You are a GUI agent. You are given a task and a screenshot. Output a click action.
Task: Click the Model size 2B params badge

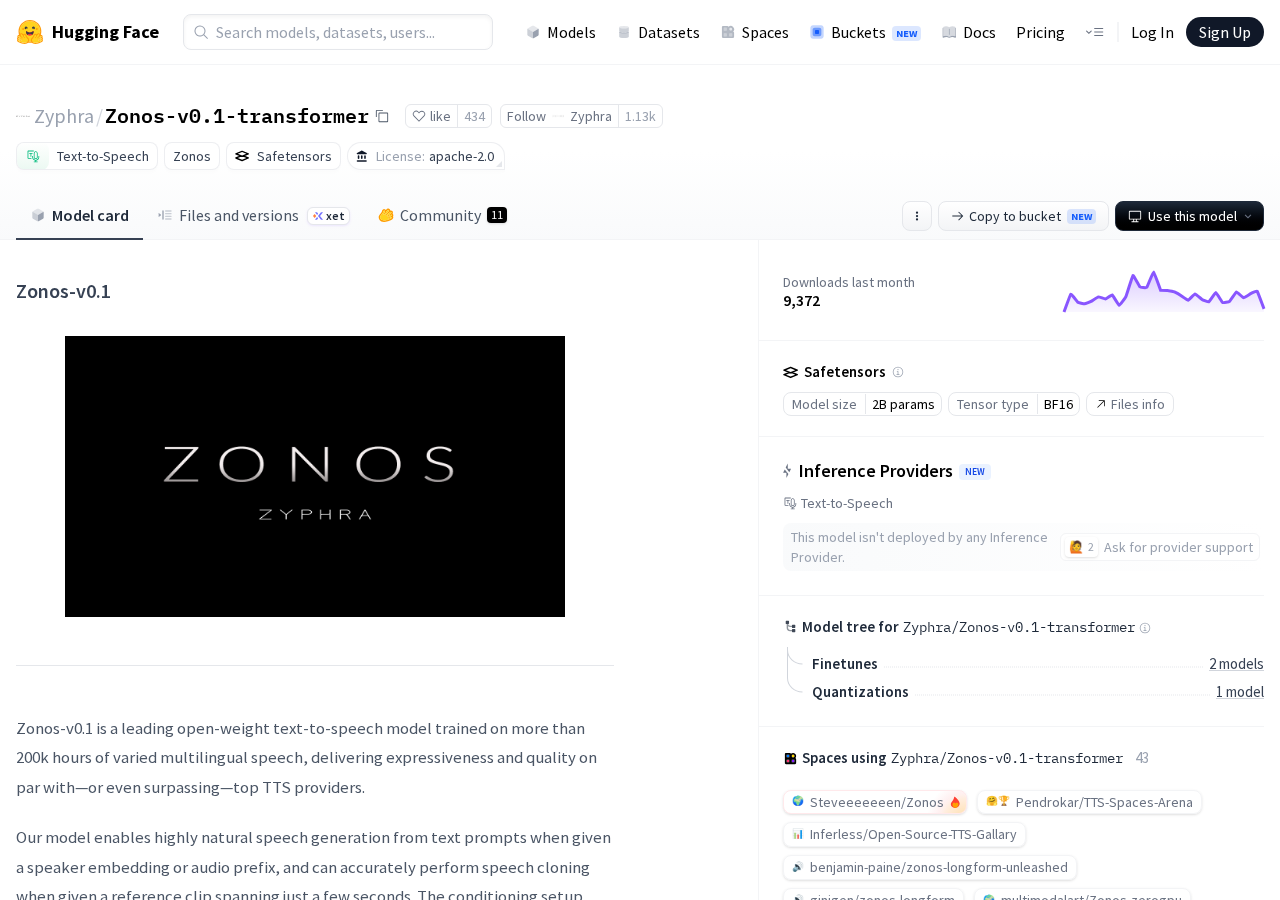coord(862,404)
